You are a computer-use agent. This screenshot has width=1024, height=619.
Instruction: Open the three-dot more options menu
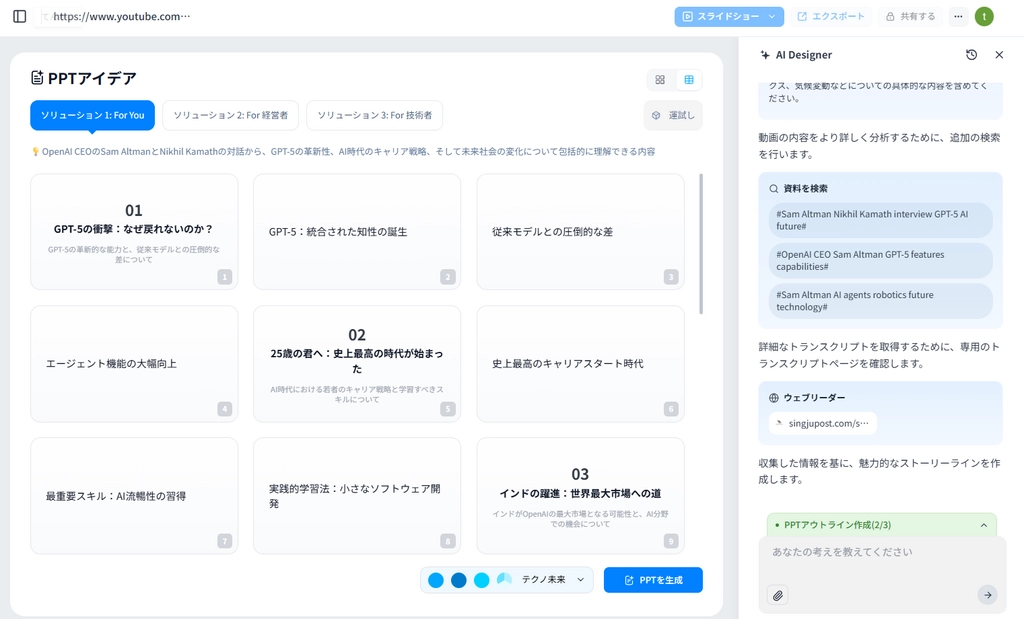tap(958, 16)
